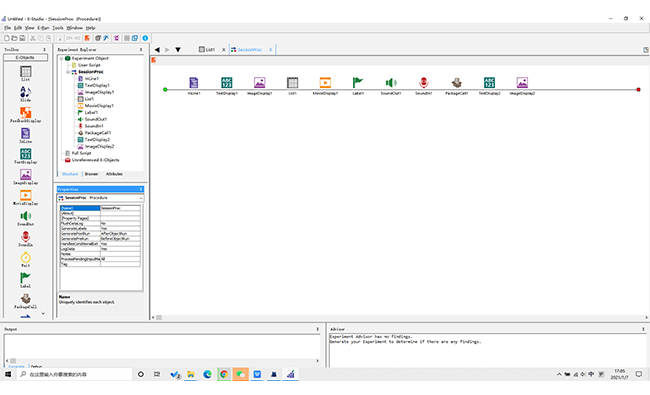Collapse the SessionProc tree node
Image resolution: width=650 pixels, height=395 pixels.
[x=68, y=72]
